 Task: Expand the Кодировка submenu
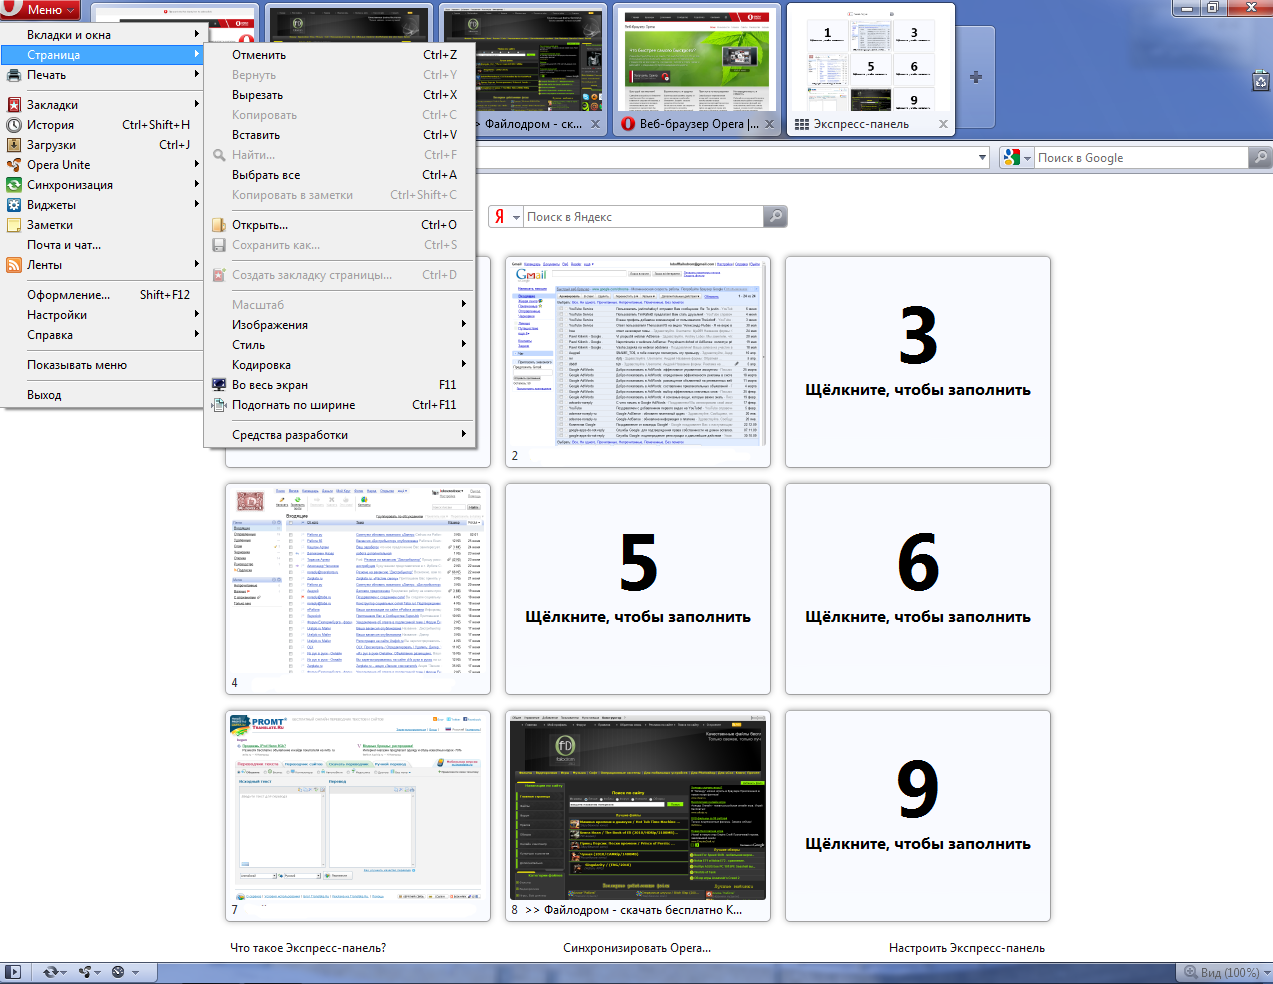[339, 365]
